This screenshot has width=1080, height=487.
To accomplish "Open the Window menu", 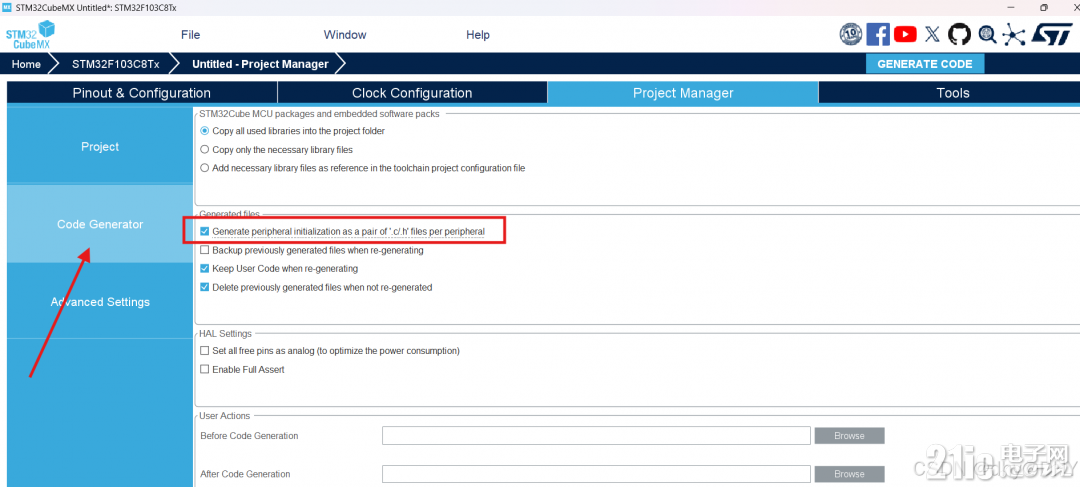I will 345,34.
